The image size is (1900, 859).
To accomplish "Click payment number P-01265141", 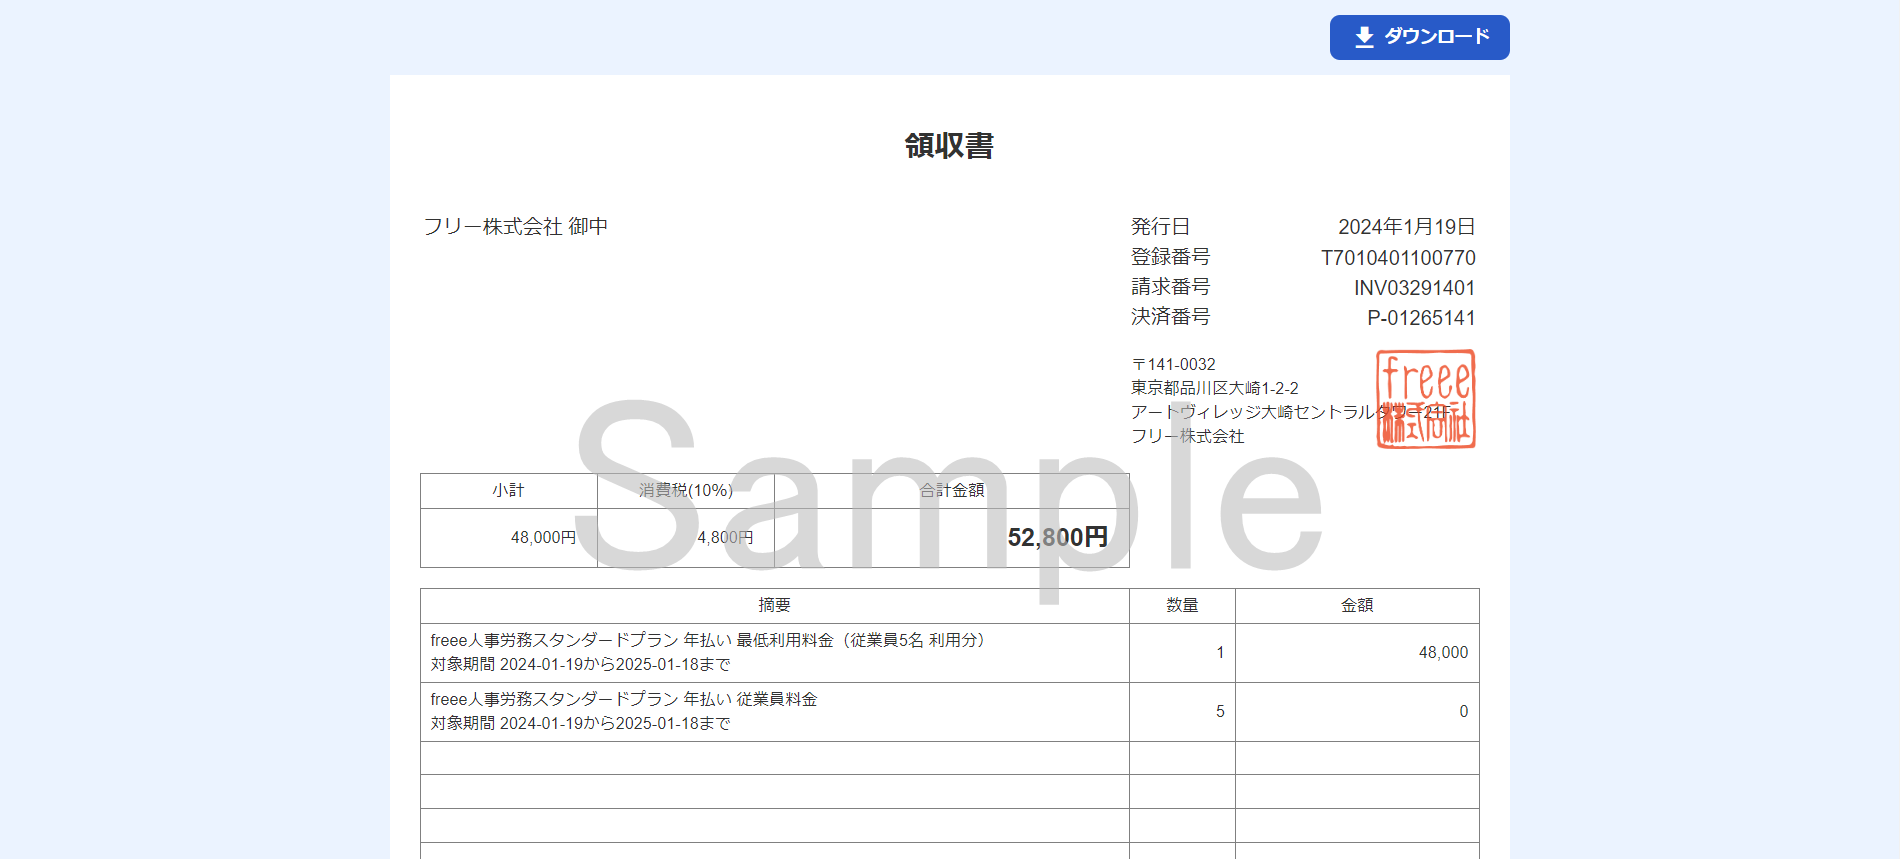I will tap(1421, 318).
